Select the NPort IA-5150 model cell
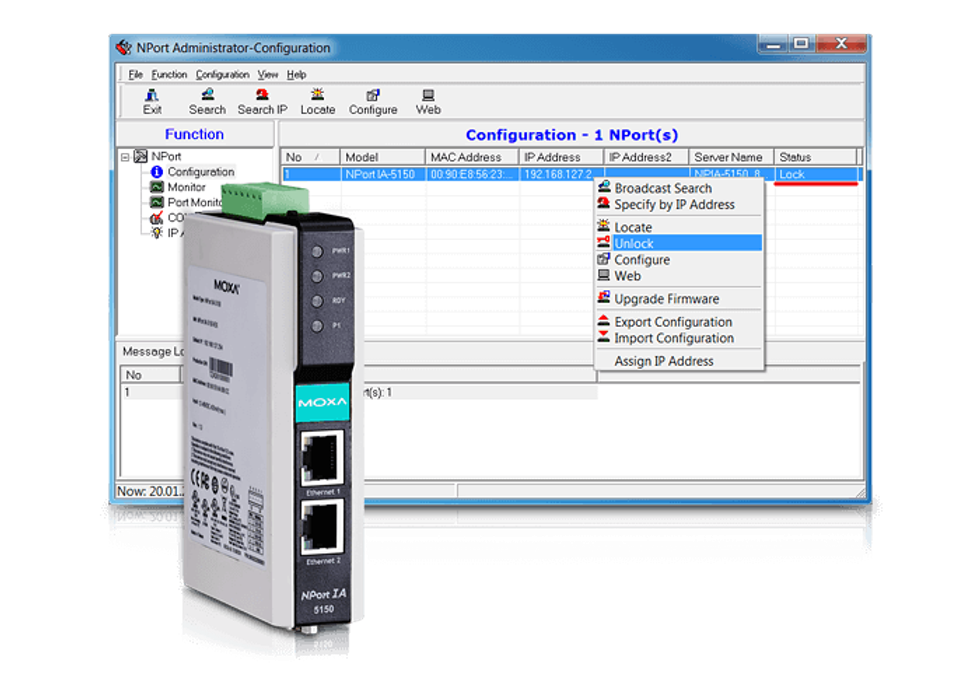 [x=382, y=174]
